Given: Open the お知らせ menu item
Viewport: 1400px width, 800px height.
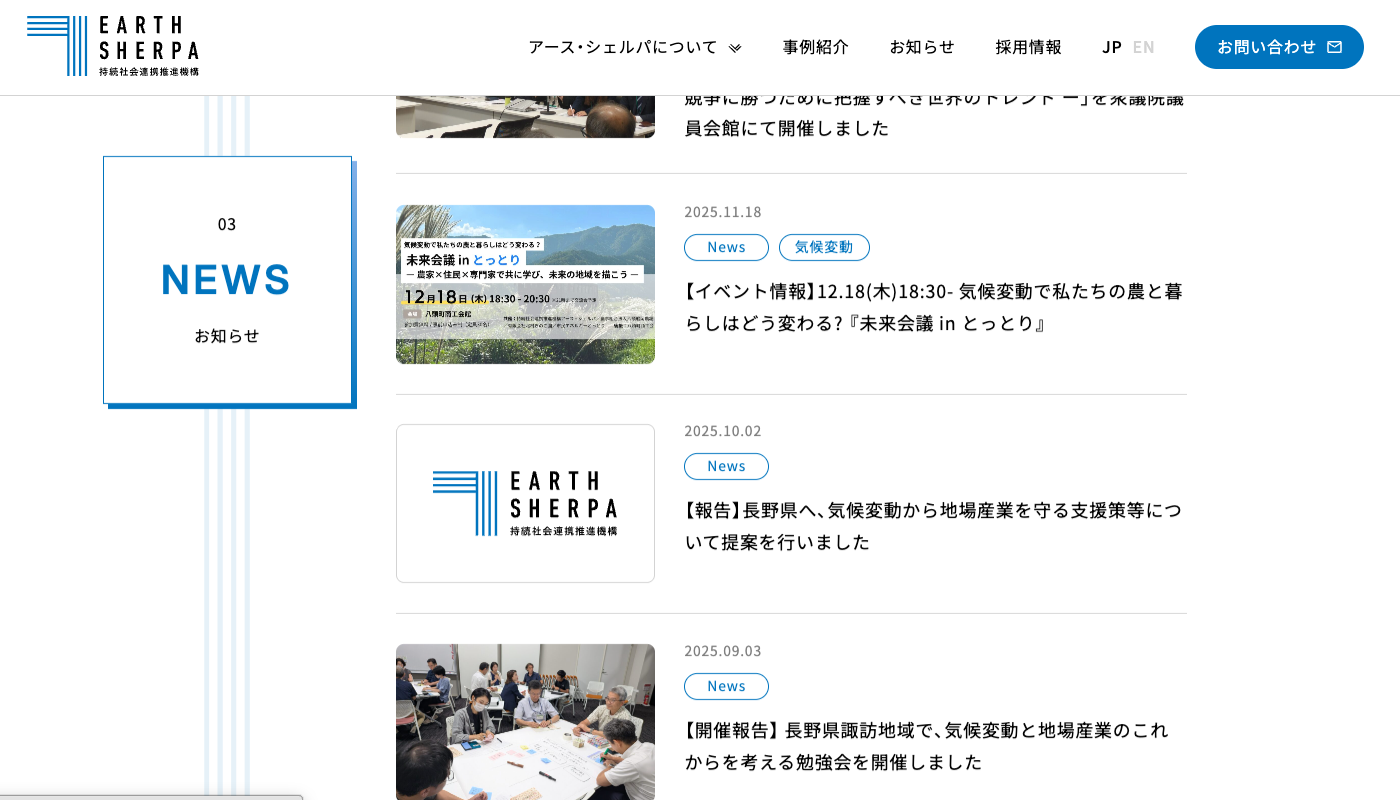Looking at the screenshot, I should (x=921, y=47).
